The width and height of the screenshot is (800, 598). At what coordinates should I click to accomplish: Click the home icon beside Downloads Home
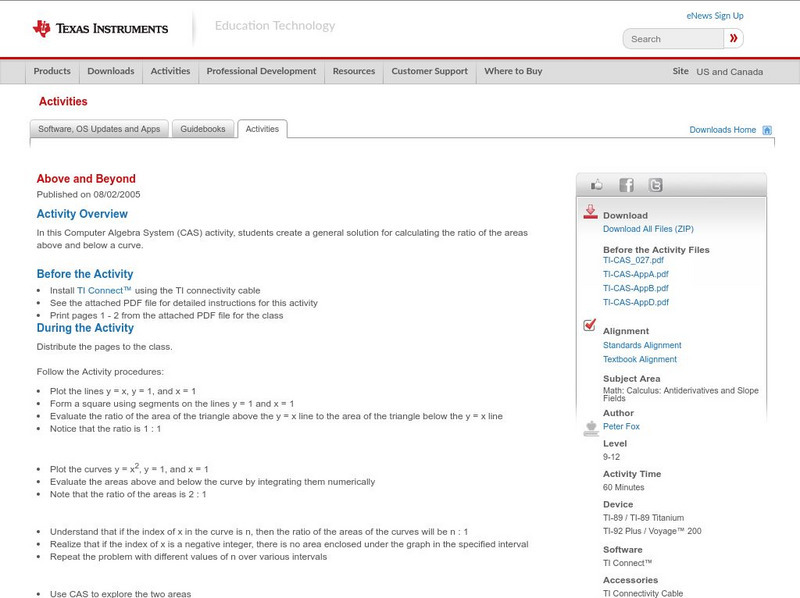pos(767,130)
